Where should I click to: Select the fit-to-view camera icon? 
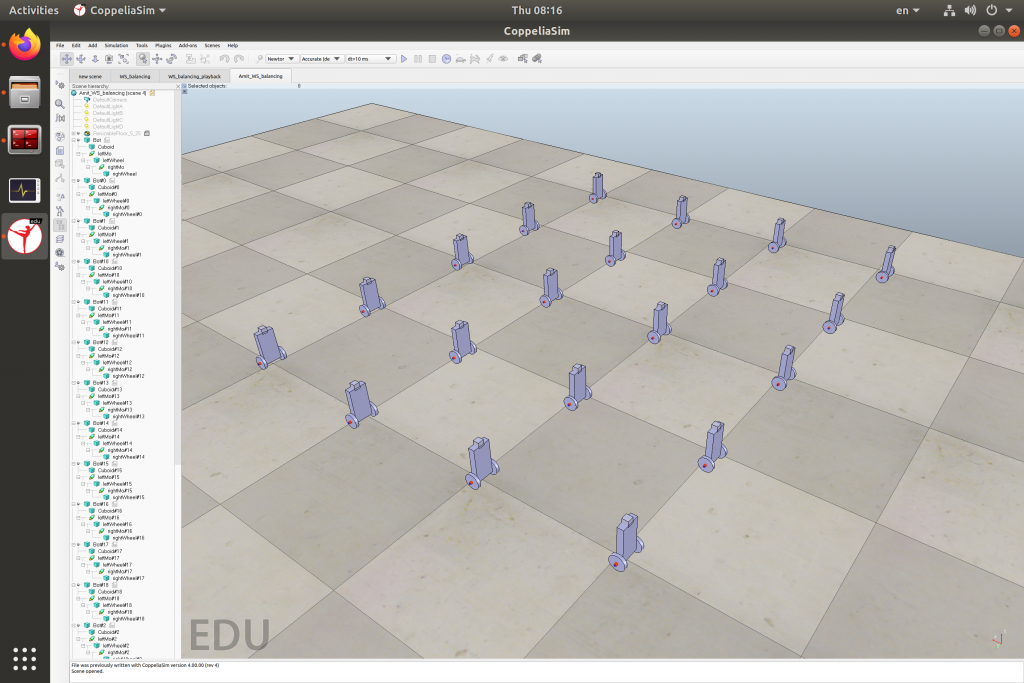[122, 59]
